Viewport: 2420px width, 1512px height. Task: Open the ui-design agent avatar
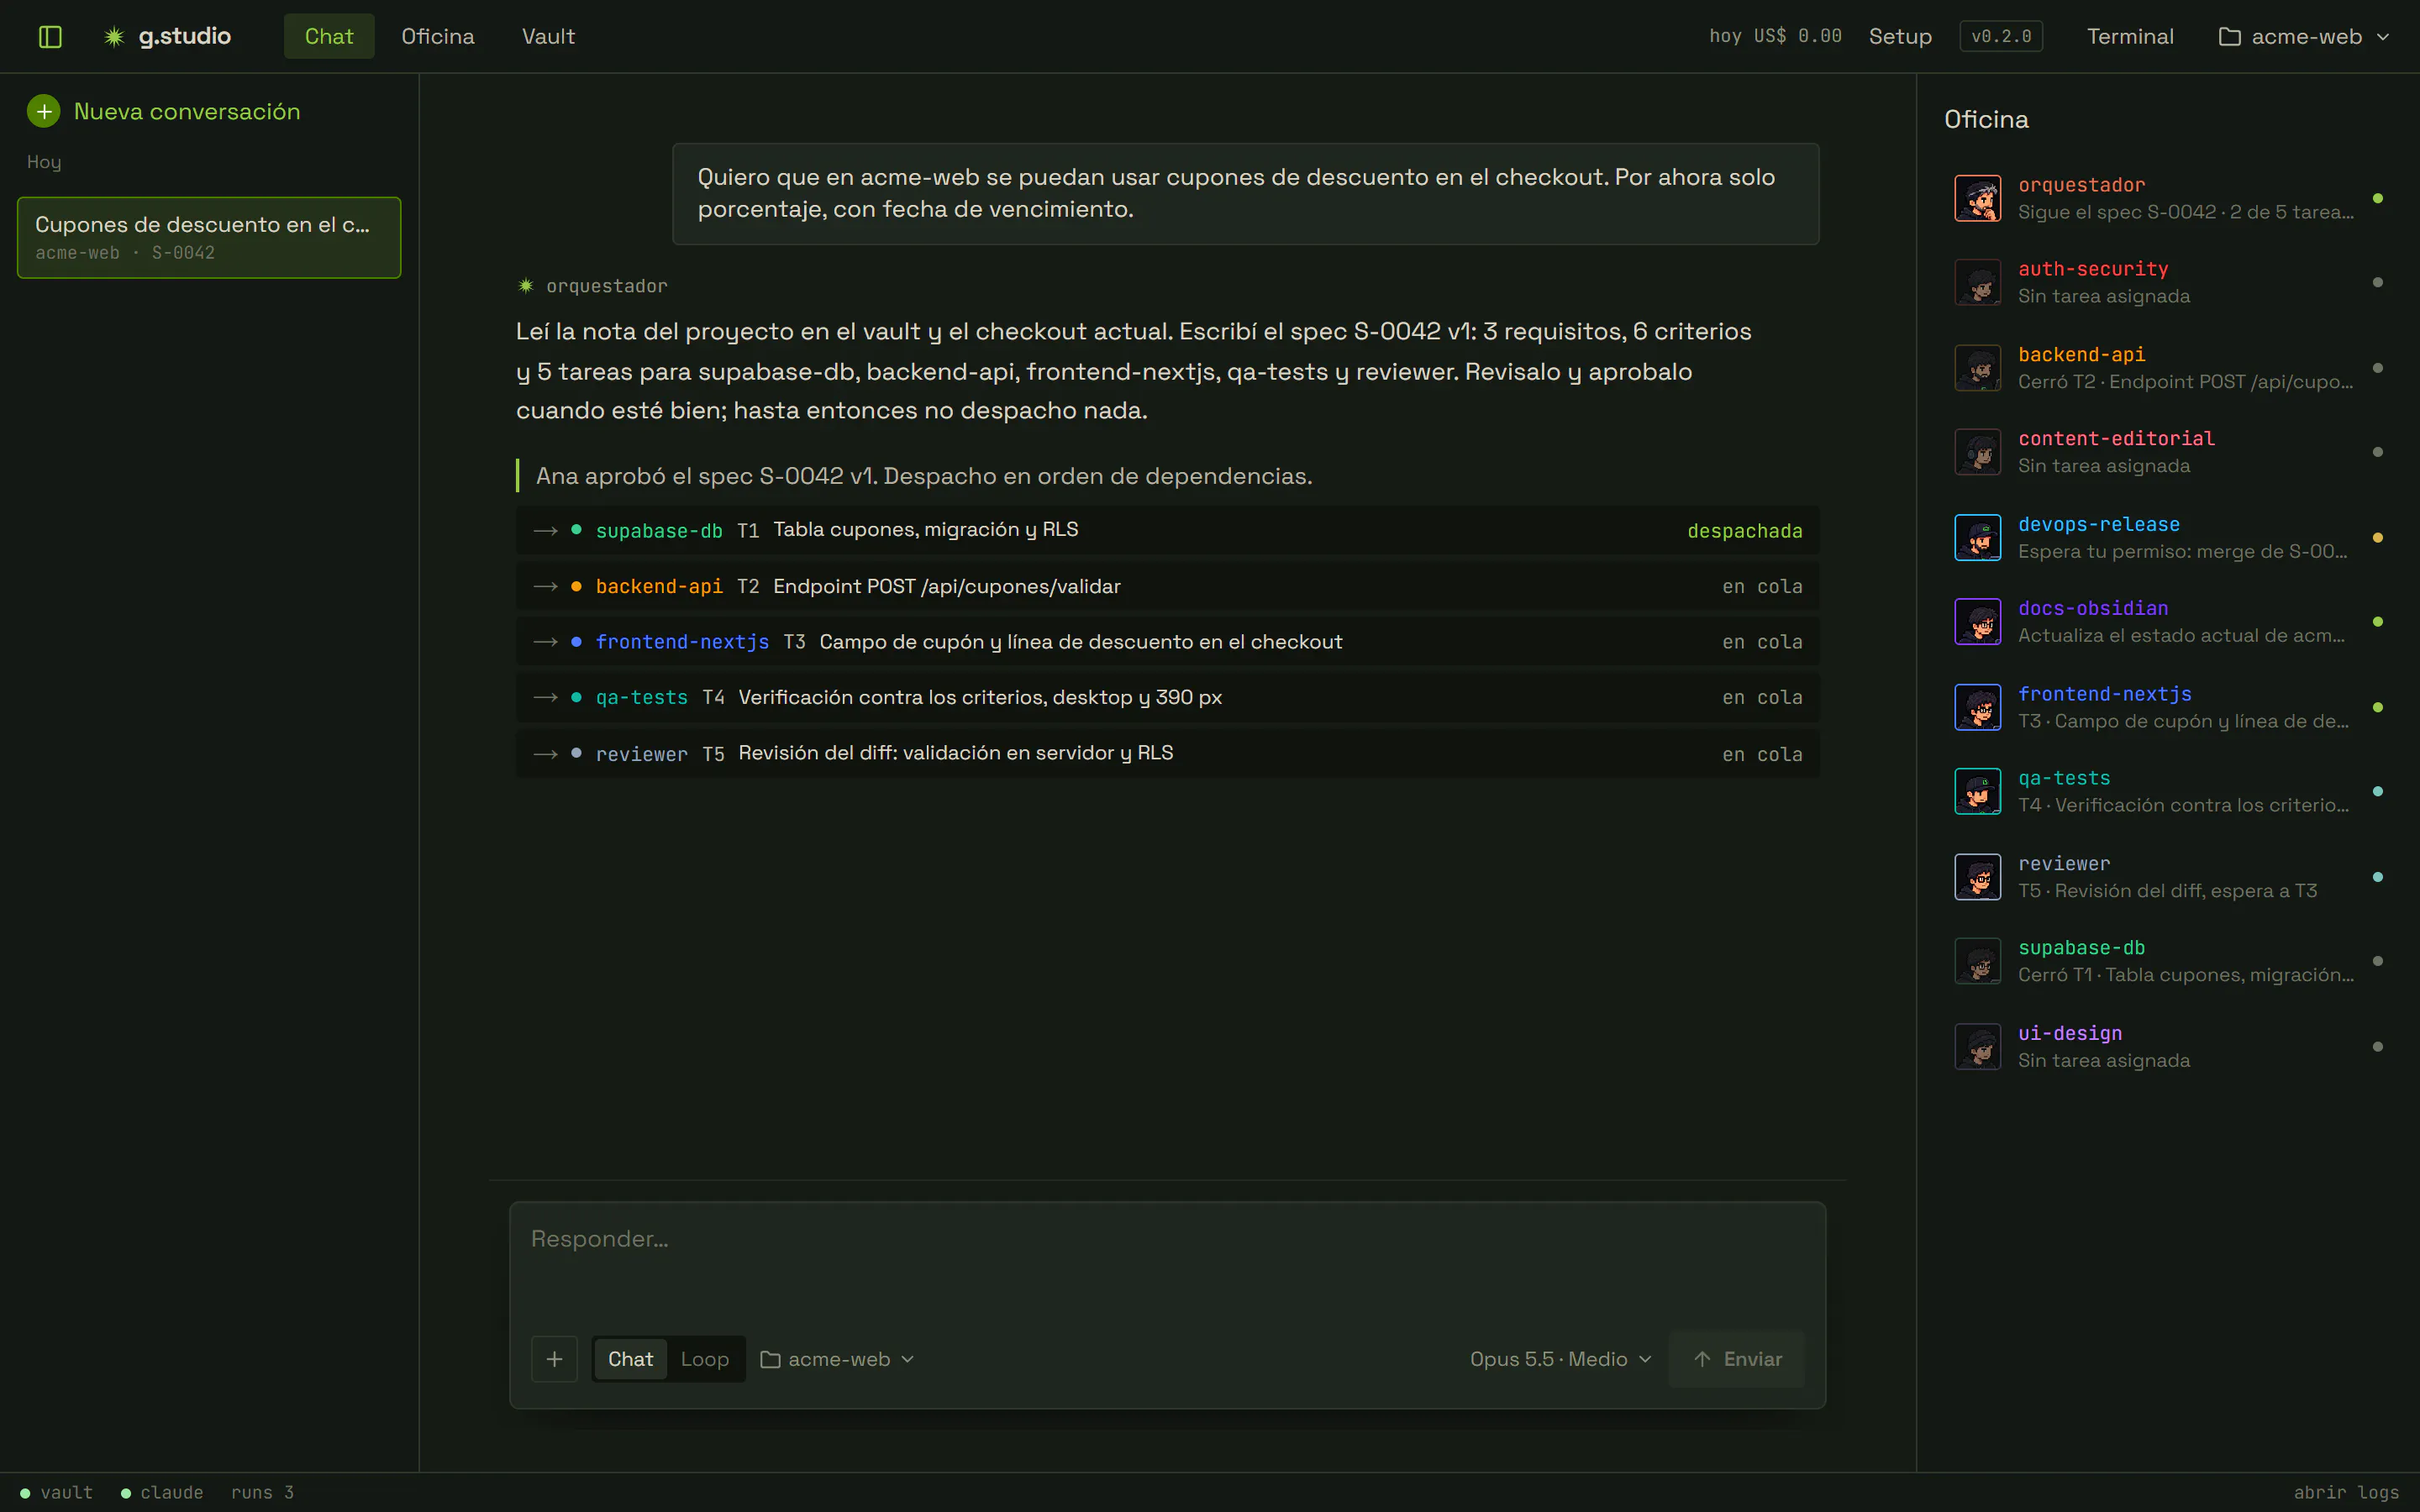tap(1977, 1047)
